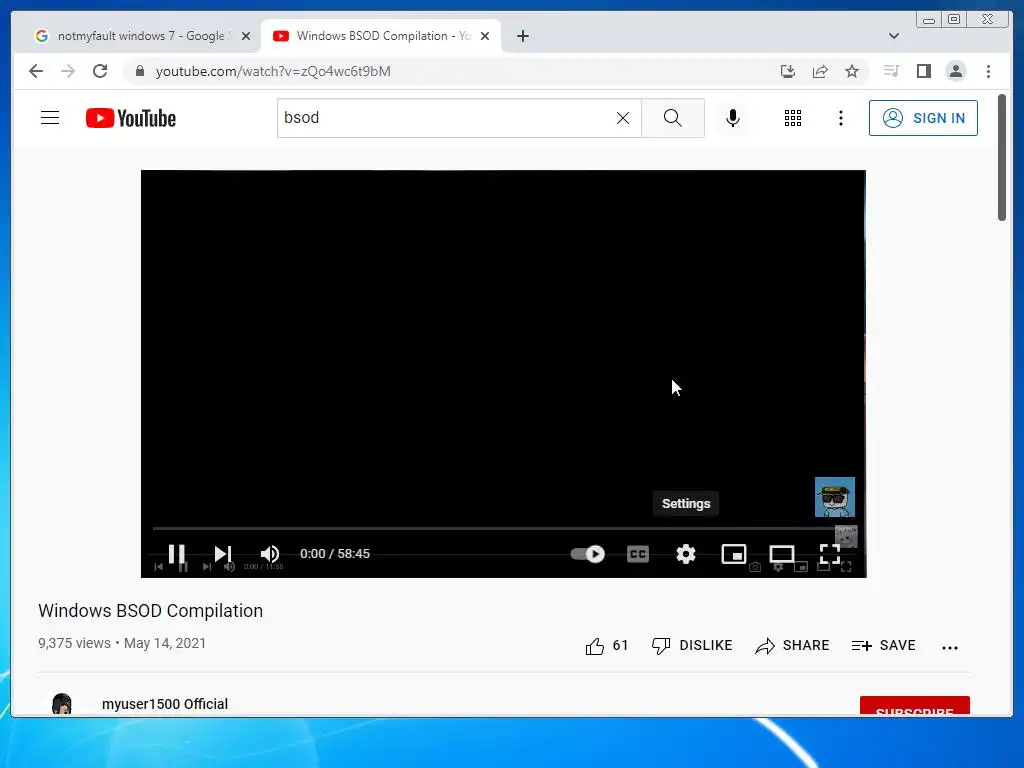The image size is (1024, 768).
Task: Open browser side panel icon
Action: point(923,71)
